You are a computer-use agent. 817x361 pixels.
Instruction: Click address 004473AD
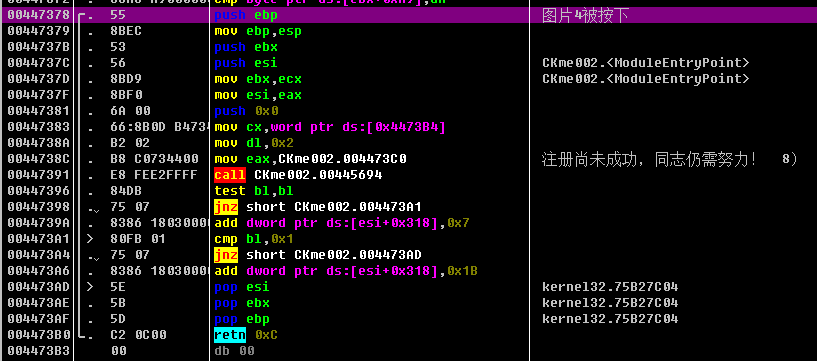pyautogui.click(x=39, y=287)
